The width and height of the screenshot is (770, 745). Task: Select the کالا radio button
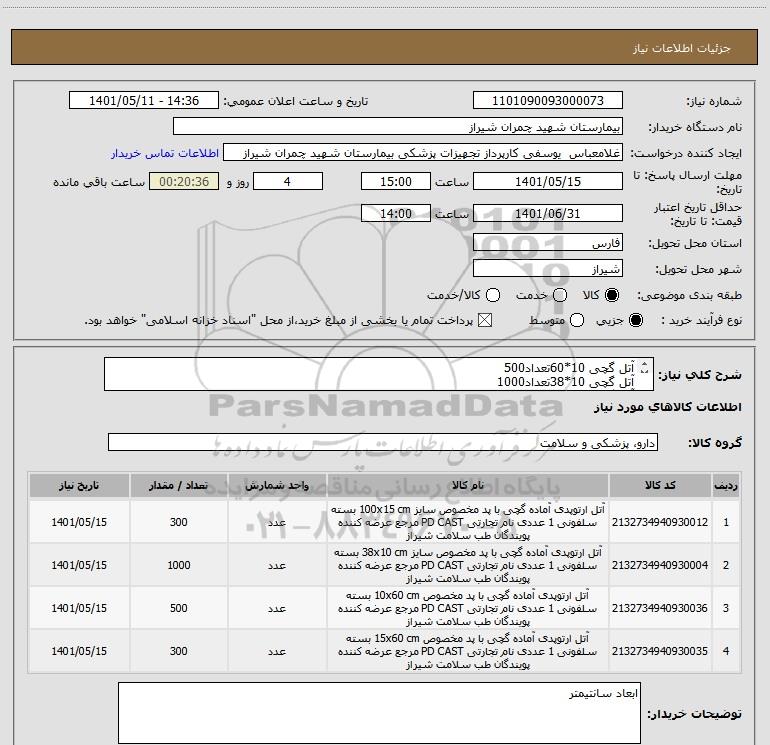click(612, 295)
